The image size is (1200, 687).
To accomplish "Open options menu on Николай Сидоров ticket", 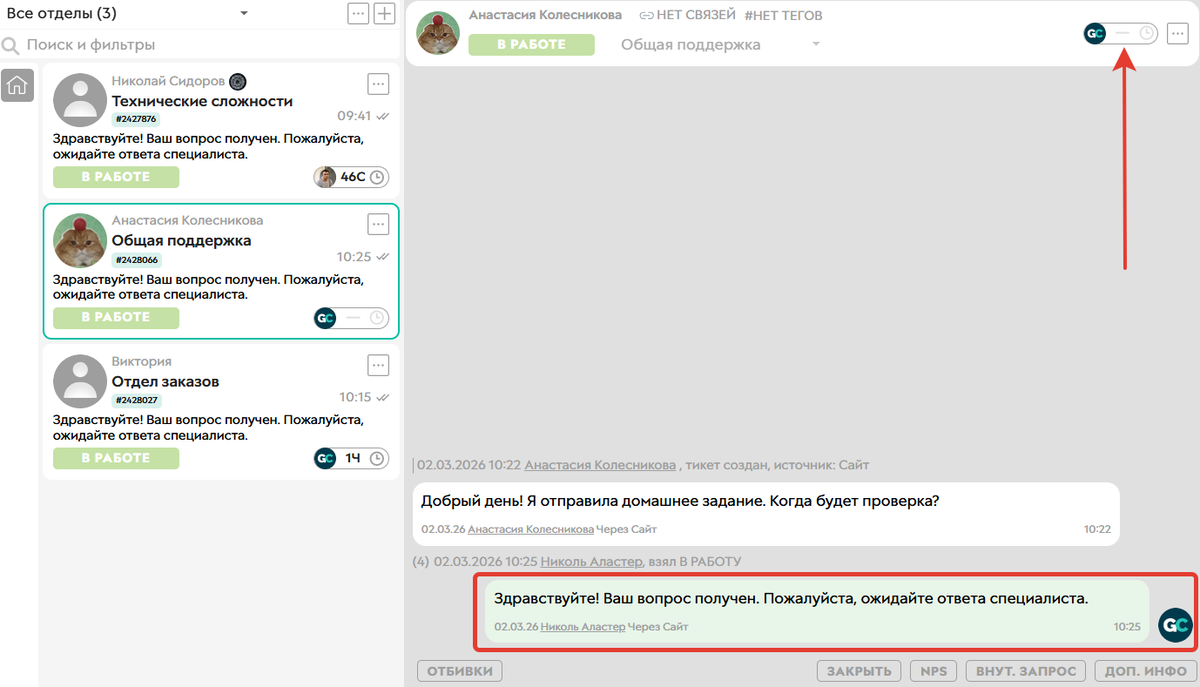I will 378,83.
